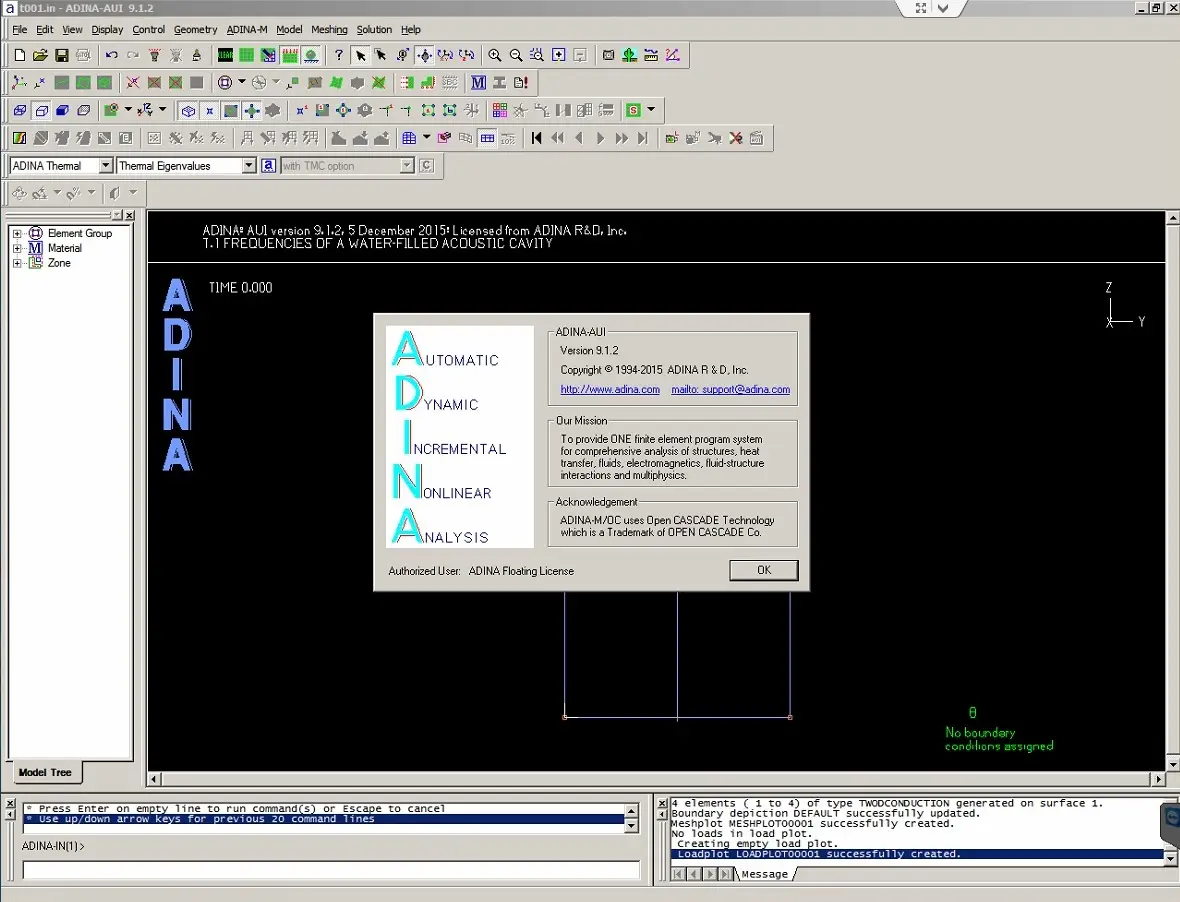1180x902 pixels.
Task: Click the Previous Solution arrow icon
Action: pos(579,138)
